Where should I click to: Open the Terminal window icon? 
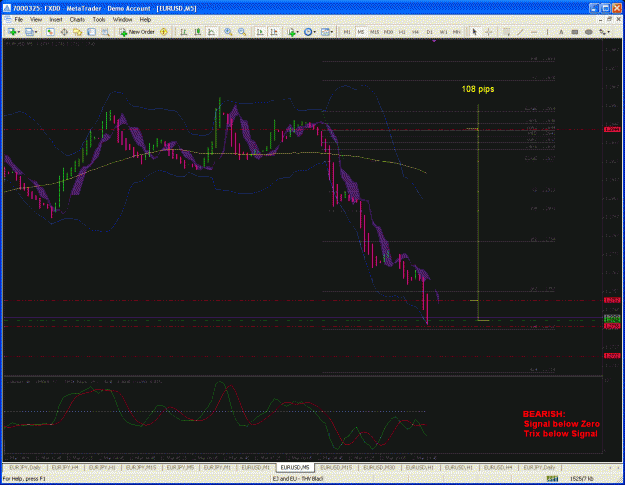pos(91,32)
